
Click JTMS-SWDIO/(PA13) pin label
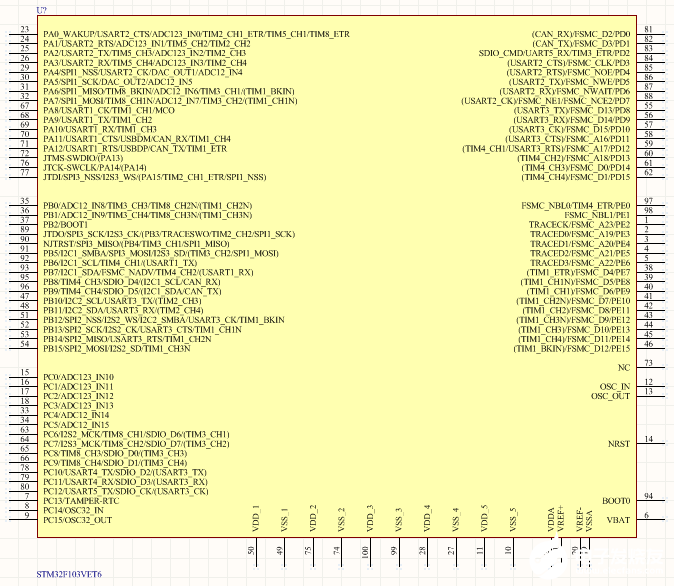pos(83,158)
